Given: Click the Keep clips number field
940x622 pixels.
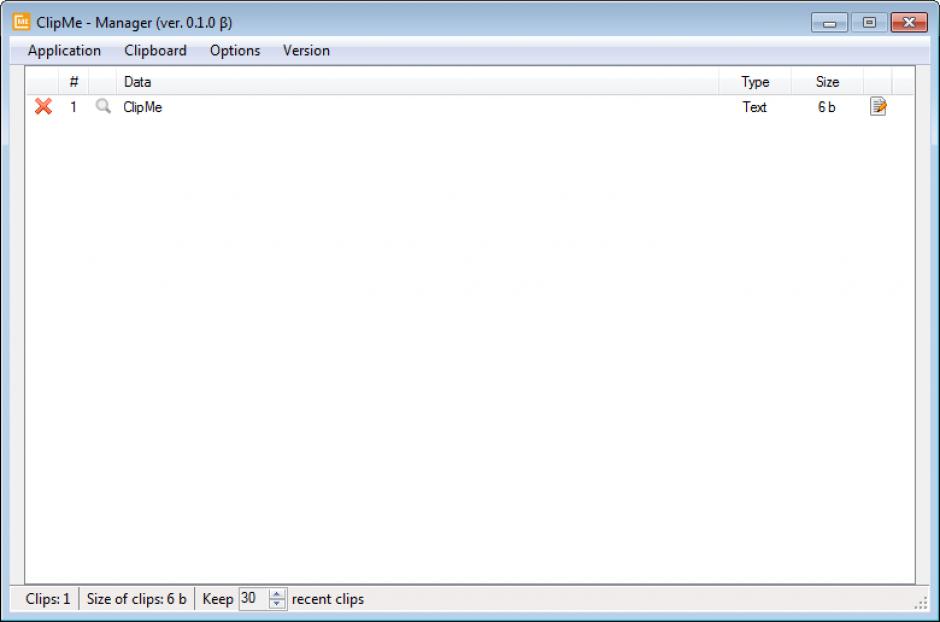Looking at the screenshot, I should (x=252, y=599).
